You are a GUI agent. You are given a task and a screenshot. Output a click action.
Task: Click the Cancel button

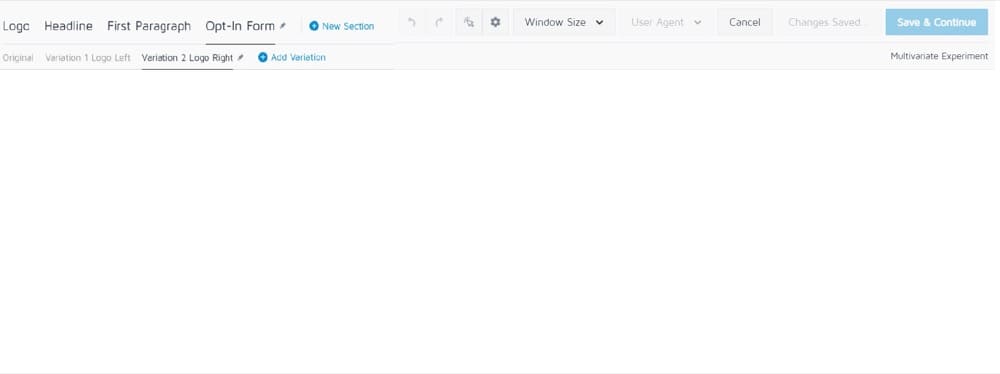pyautogui.click(x=744, y=22)
